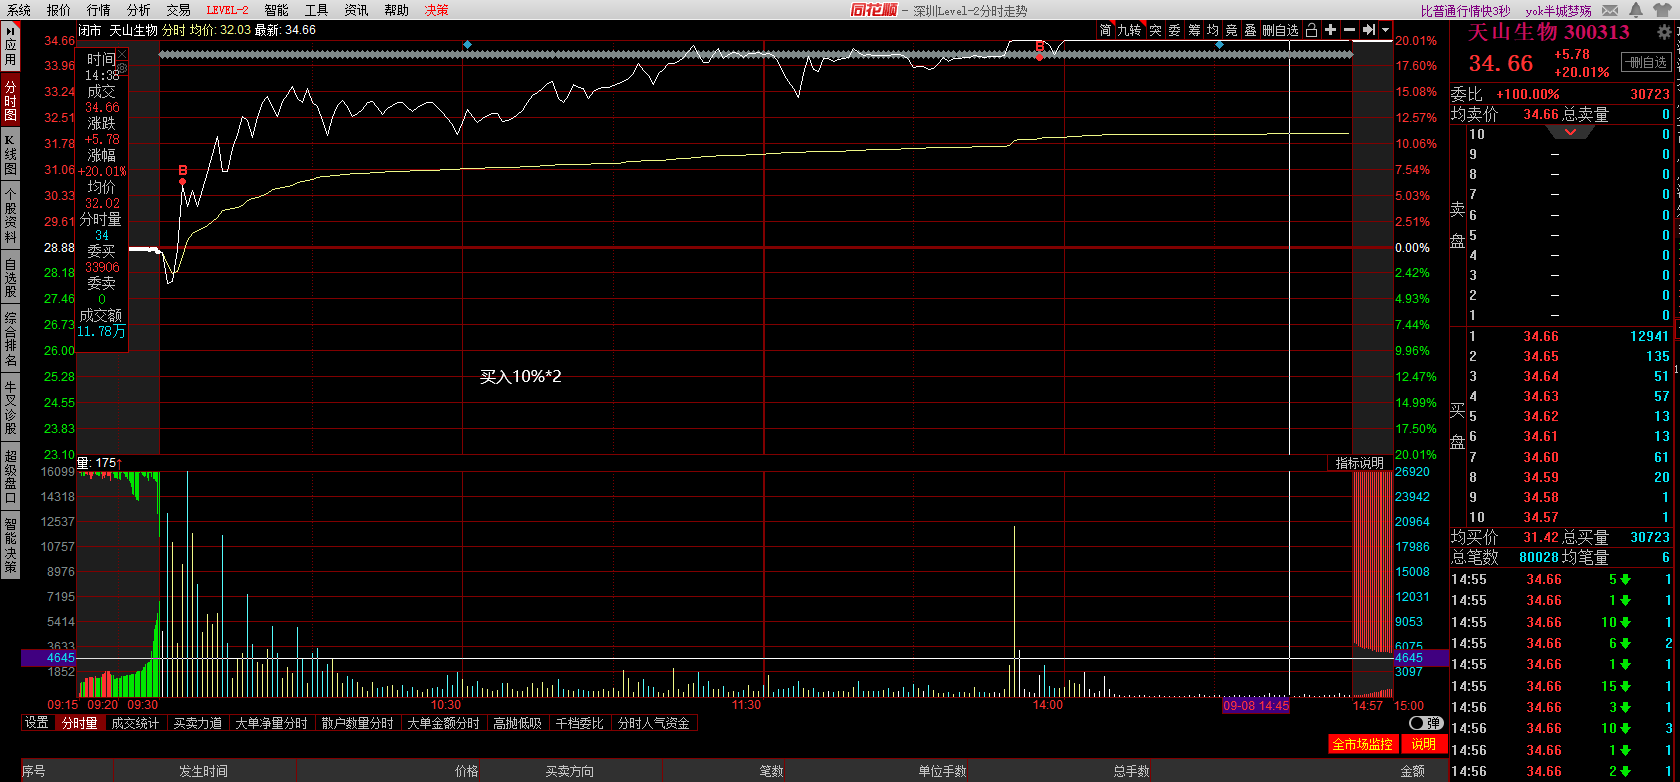Image resolution: width=1680 pixels, height=782 pixels.
Task: Toggle the 突 indicator button
Action: (1155, 30)
